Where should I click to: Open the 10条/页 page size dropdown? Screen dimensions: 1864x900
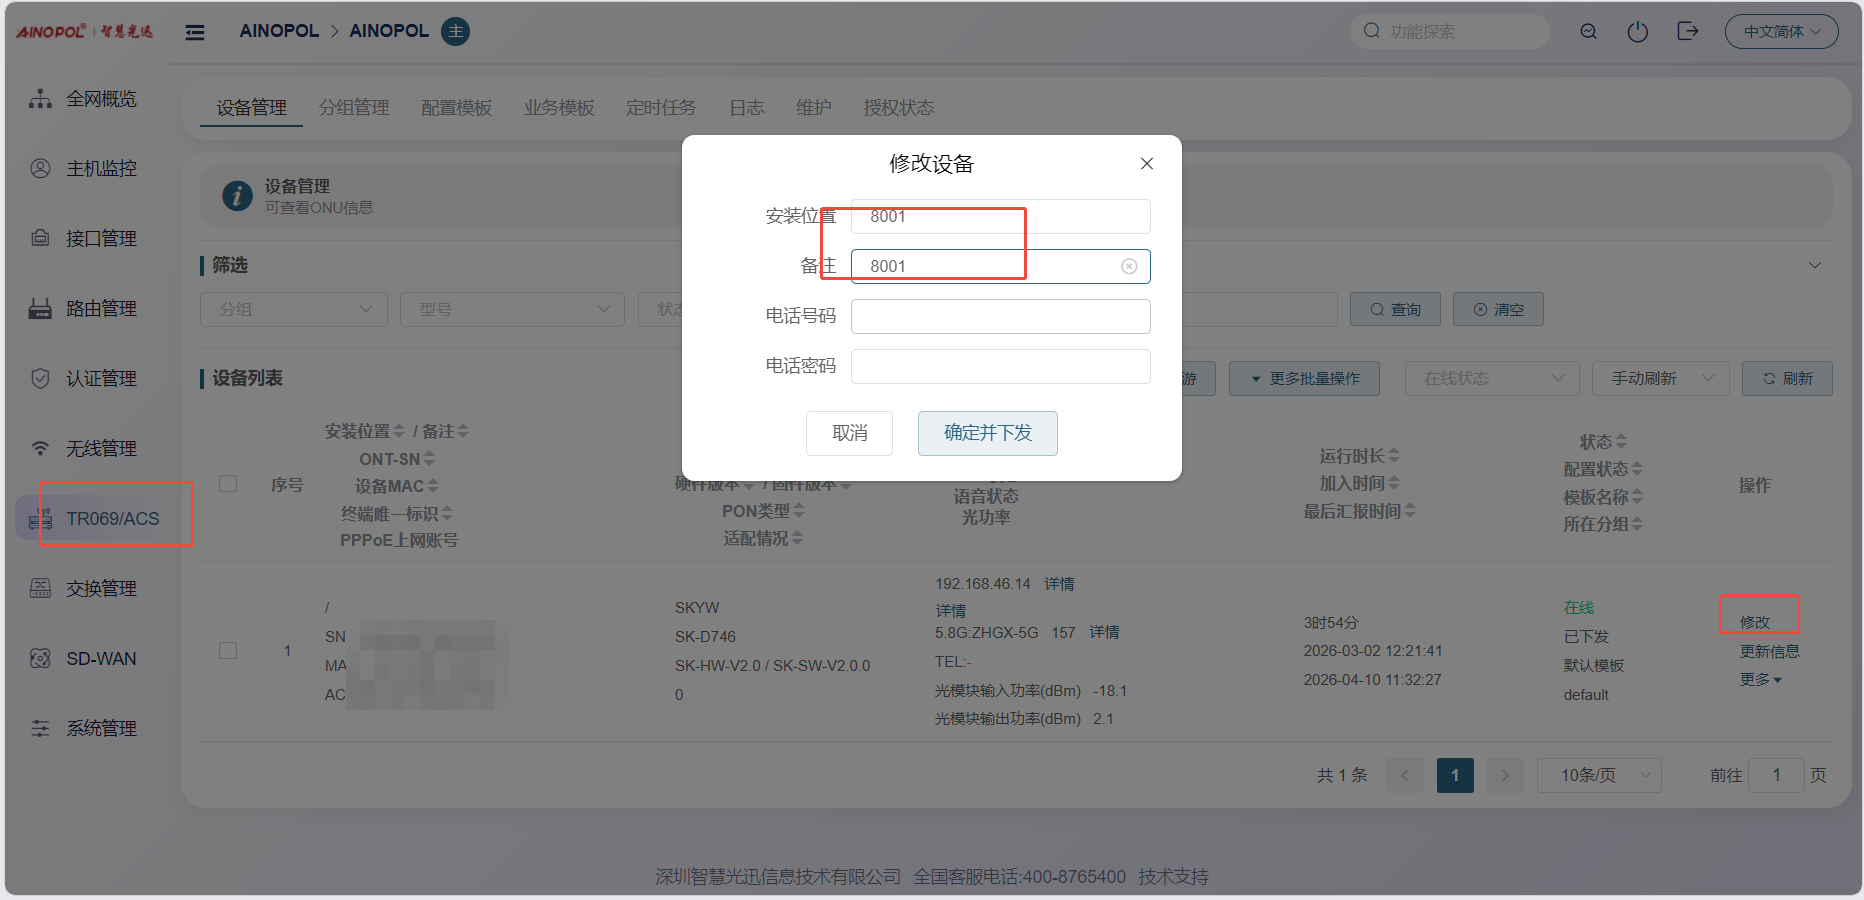[x=1598, y=776]
